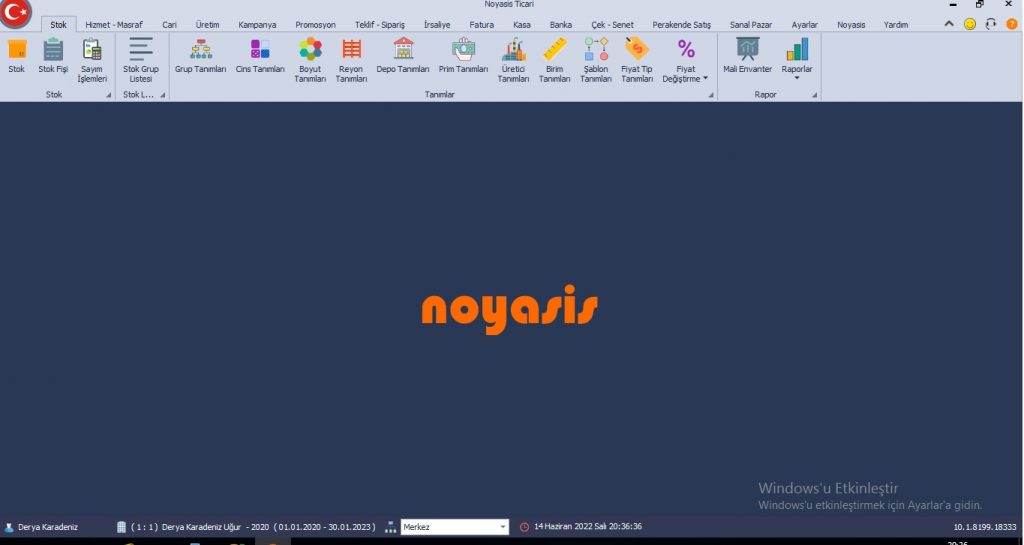Open the Merkez branch combo box

tap(455, 527)
